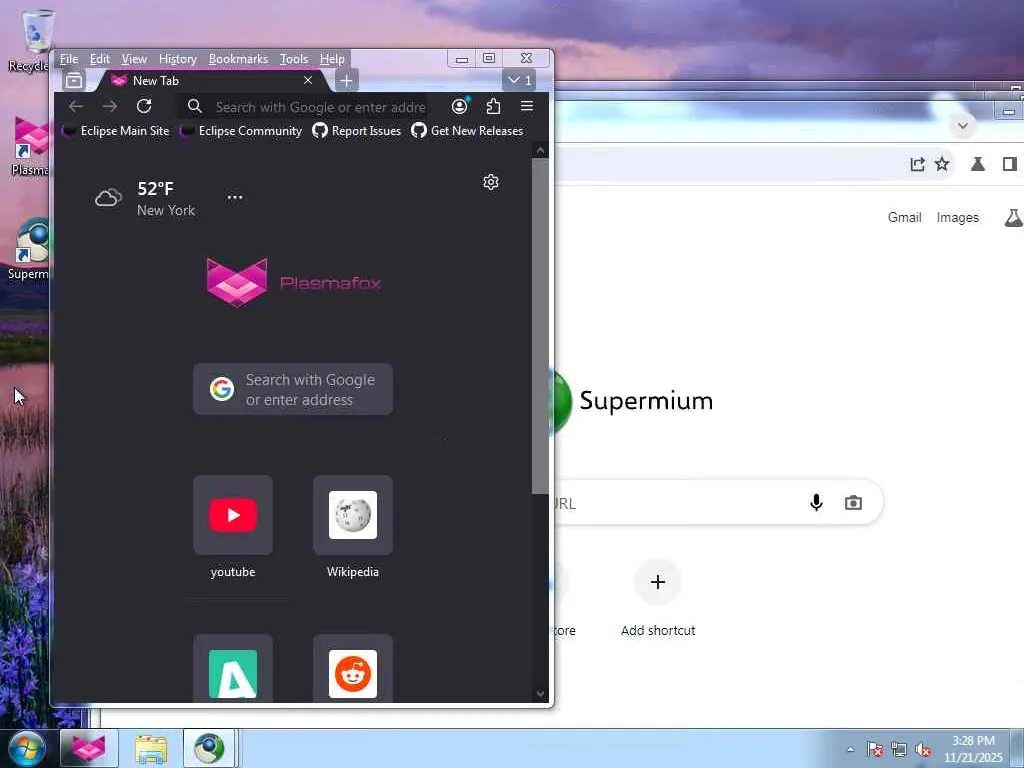1024x768 pixels.
Task: Start voice search with microphone icon
Action: 816,502
